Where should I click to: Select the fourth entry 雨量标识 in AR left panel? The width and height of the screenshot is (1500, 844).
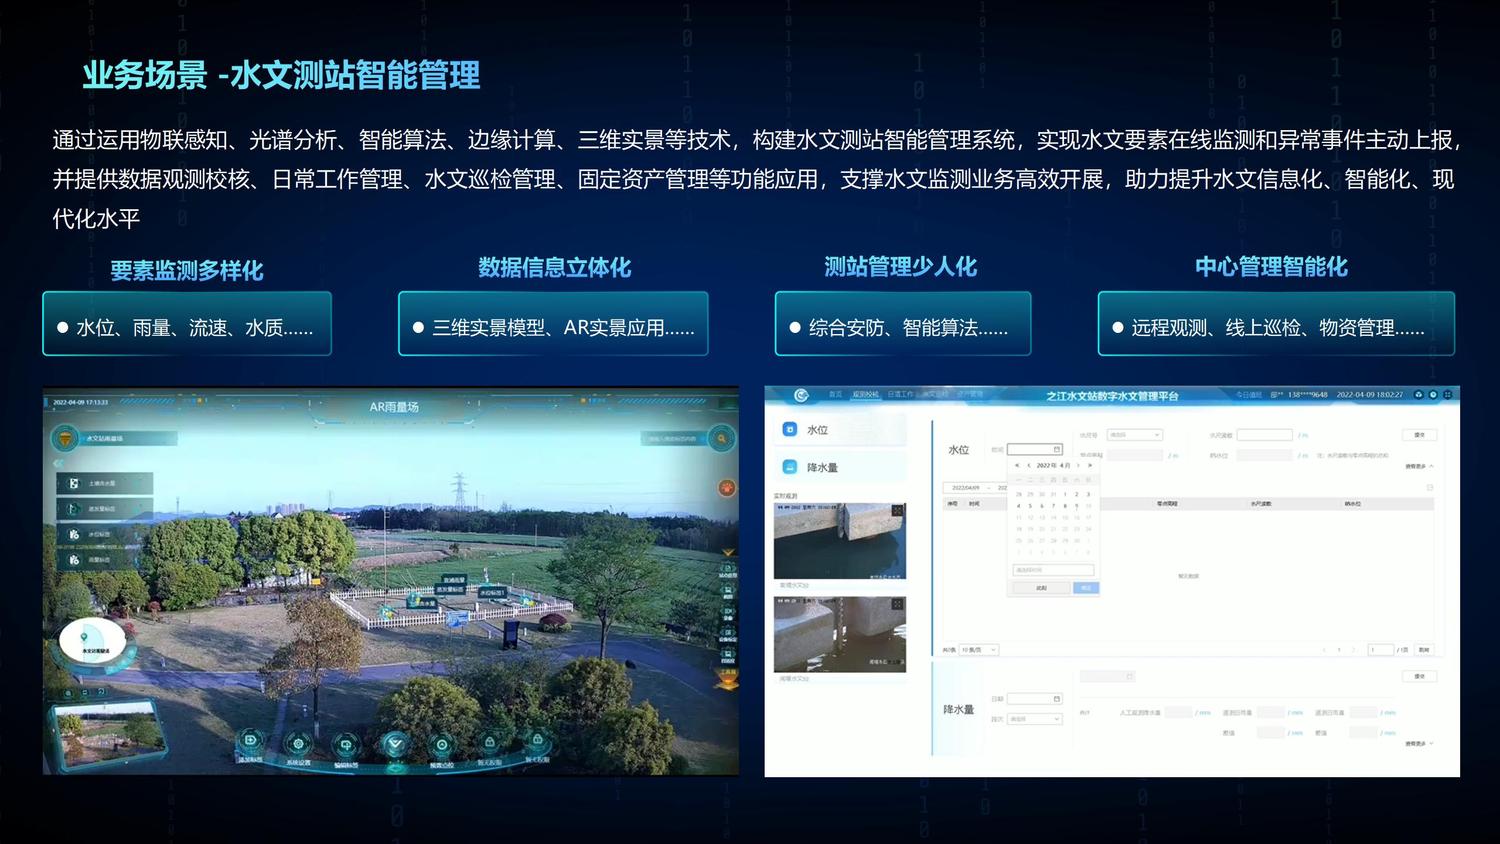coord(105,560)
